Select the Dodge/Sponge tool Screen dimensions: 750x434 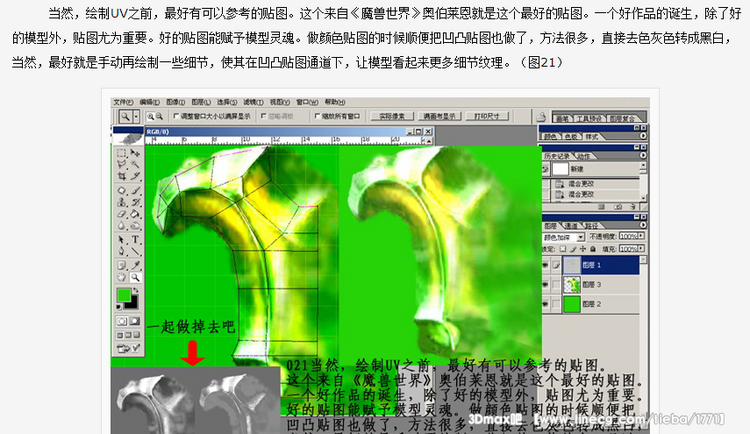pyautogui.click(x=135, y=225)
